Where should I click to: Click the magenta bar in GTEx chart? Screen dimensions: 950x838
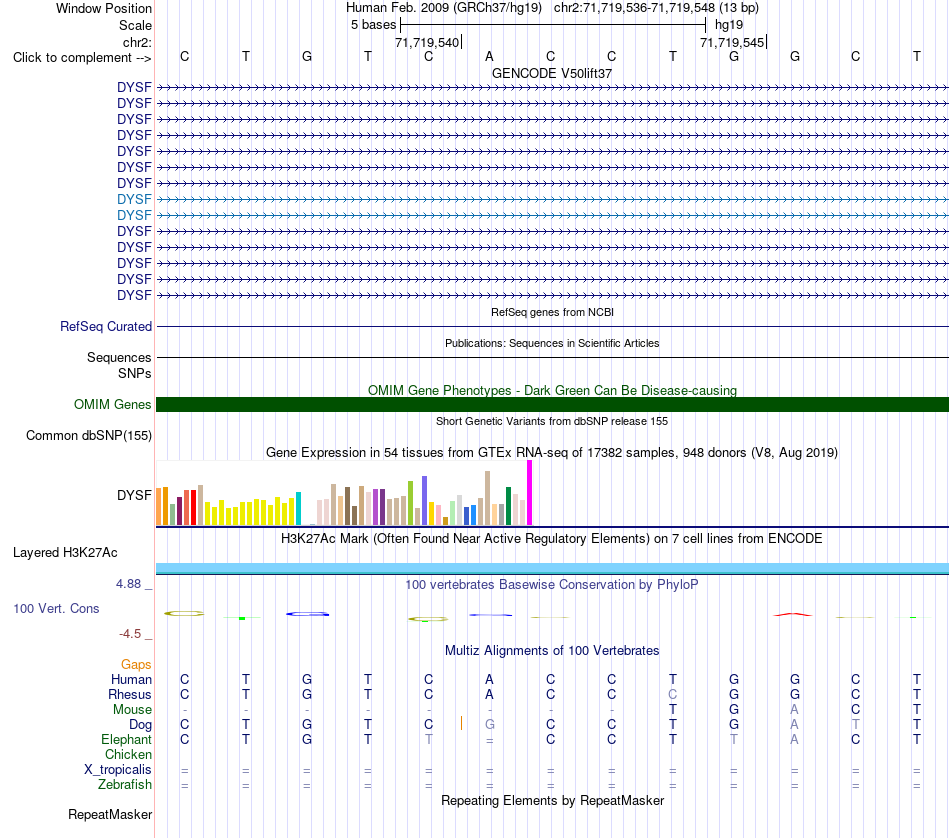[530, 493]
